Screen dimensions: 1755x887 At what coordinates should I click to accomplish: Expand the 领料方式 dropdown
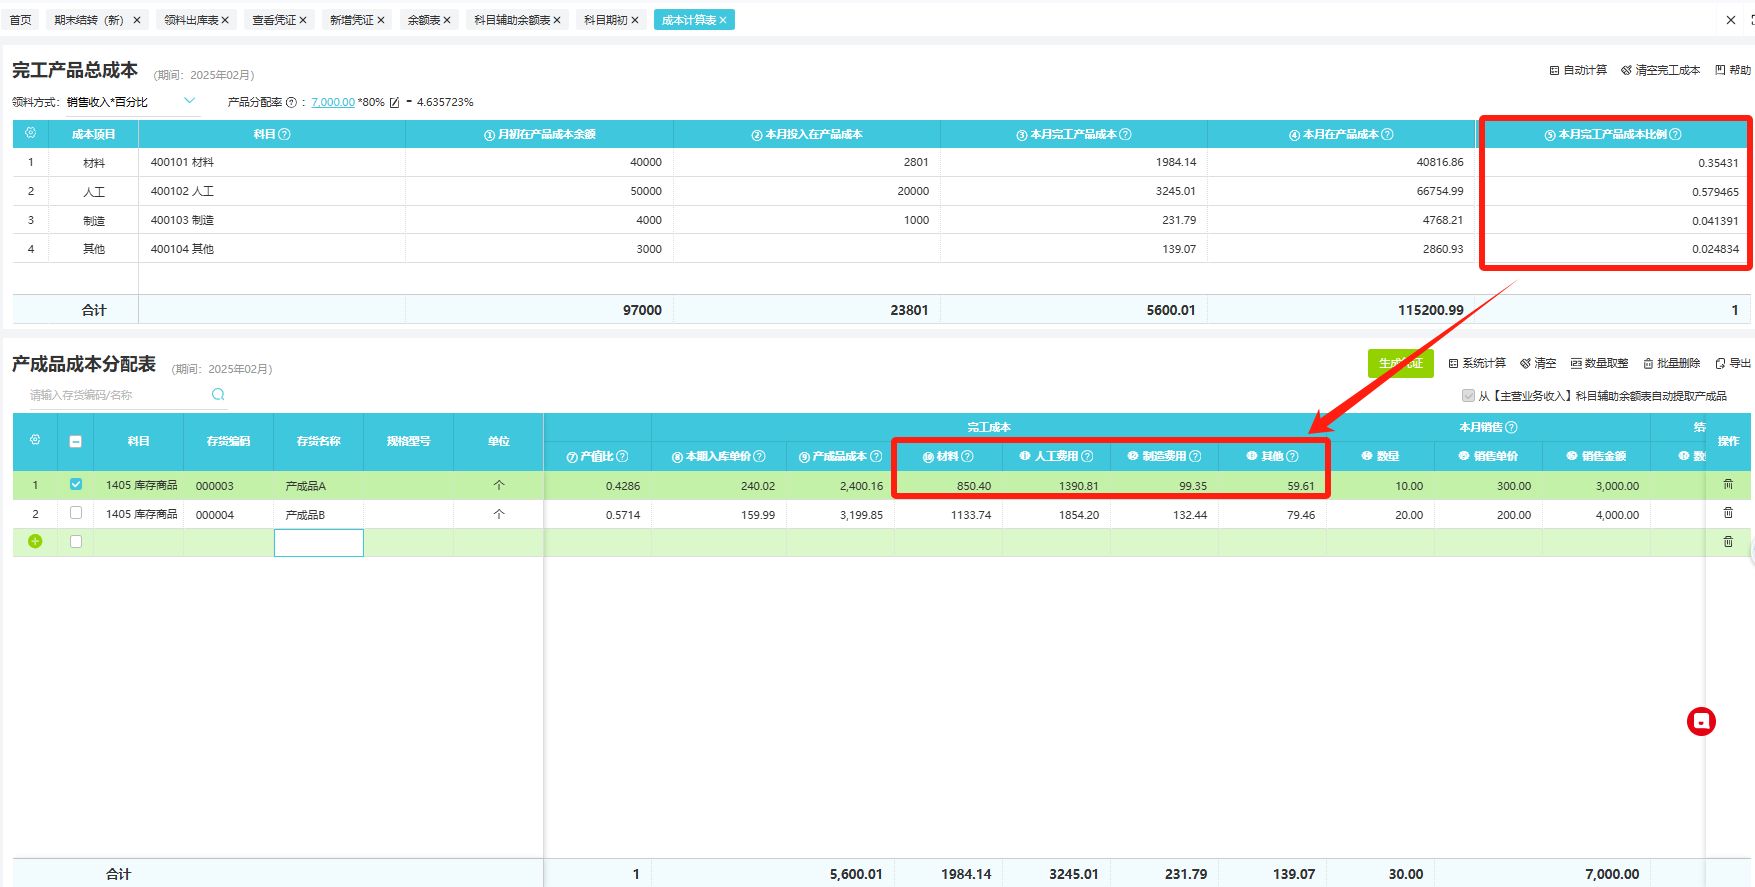pyautogui.click(x=189, y=101)
